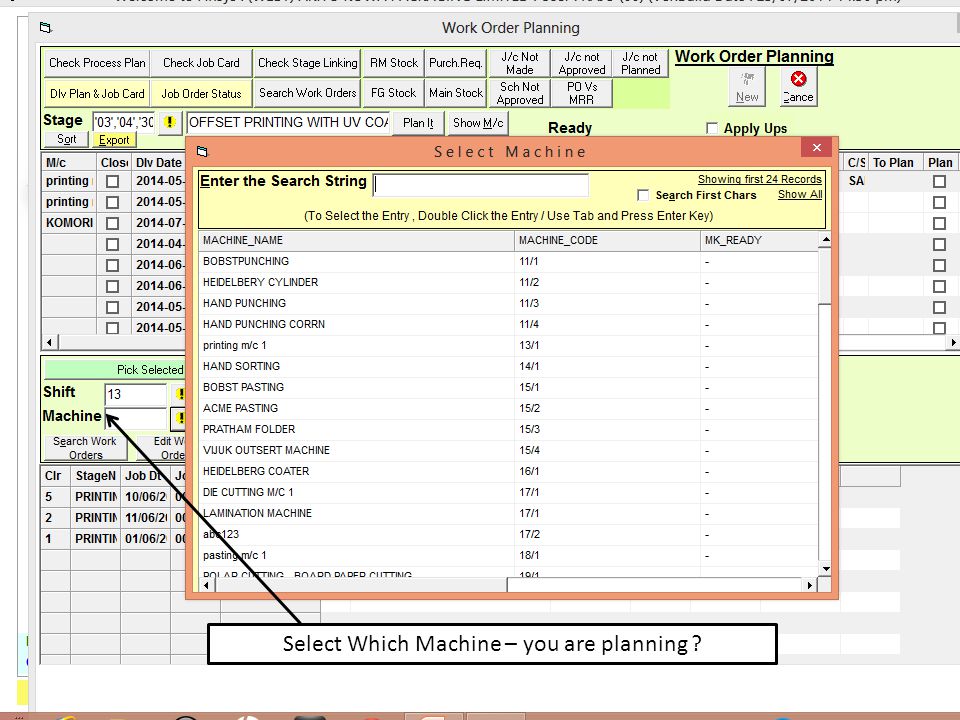Select HEIDELBERY CYLINDER machine row
Viewport: 960px width, 720px height.
(509, 282)
